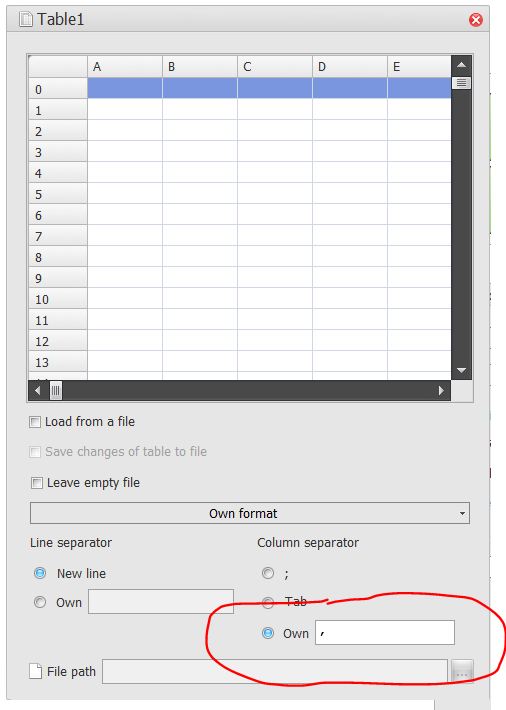Open the Own format dropdown
The image size is (506, 710).
point(250,513)
